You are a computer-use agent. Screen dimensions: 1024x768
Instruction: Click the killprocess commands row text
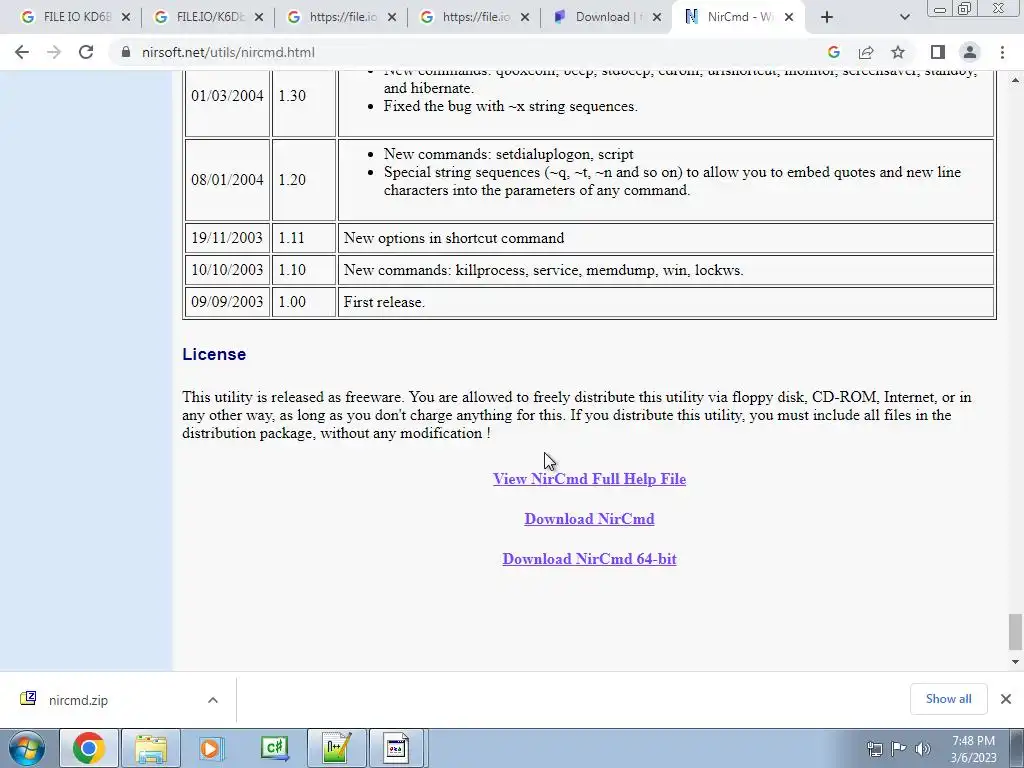pos(543,270)
